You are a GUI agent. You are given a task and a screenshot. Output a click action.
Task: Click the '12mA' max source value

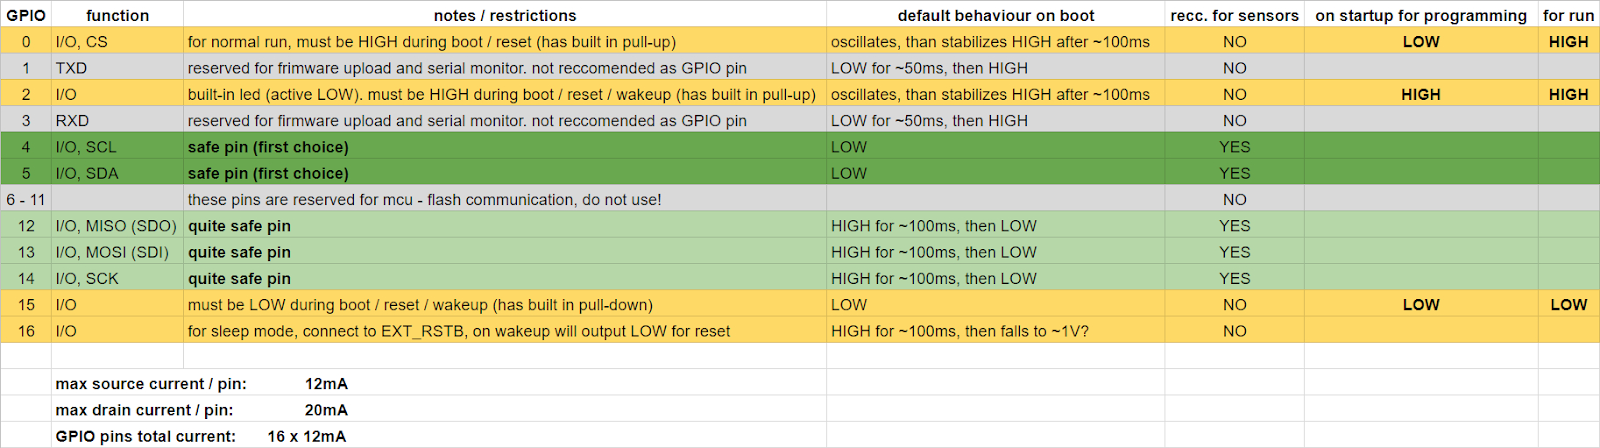pos(327,384)
